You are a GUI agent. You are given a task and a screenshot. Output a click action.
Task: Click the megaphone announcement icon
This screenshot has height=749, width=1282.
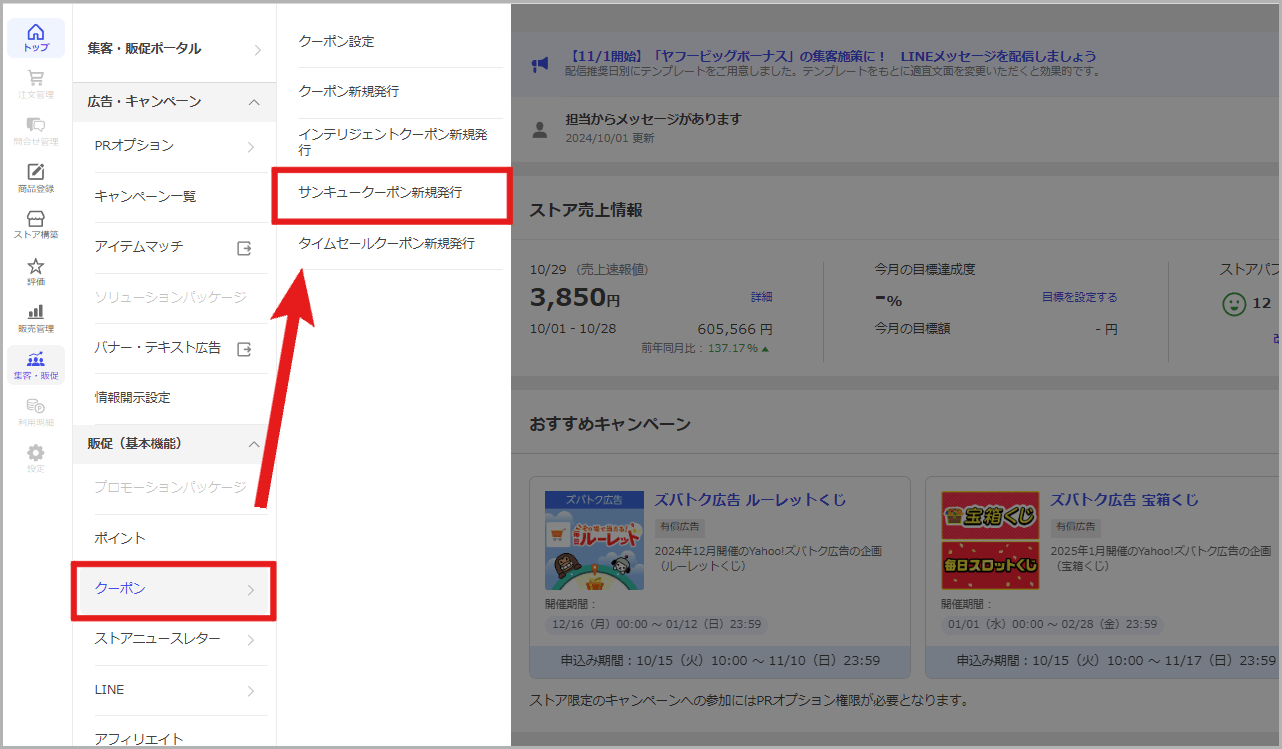coord(540,64)
